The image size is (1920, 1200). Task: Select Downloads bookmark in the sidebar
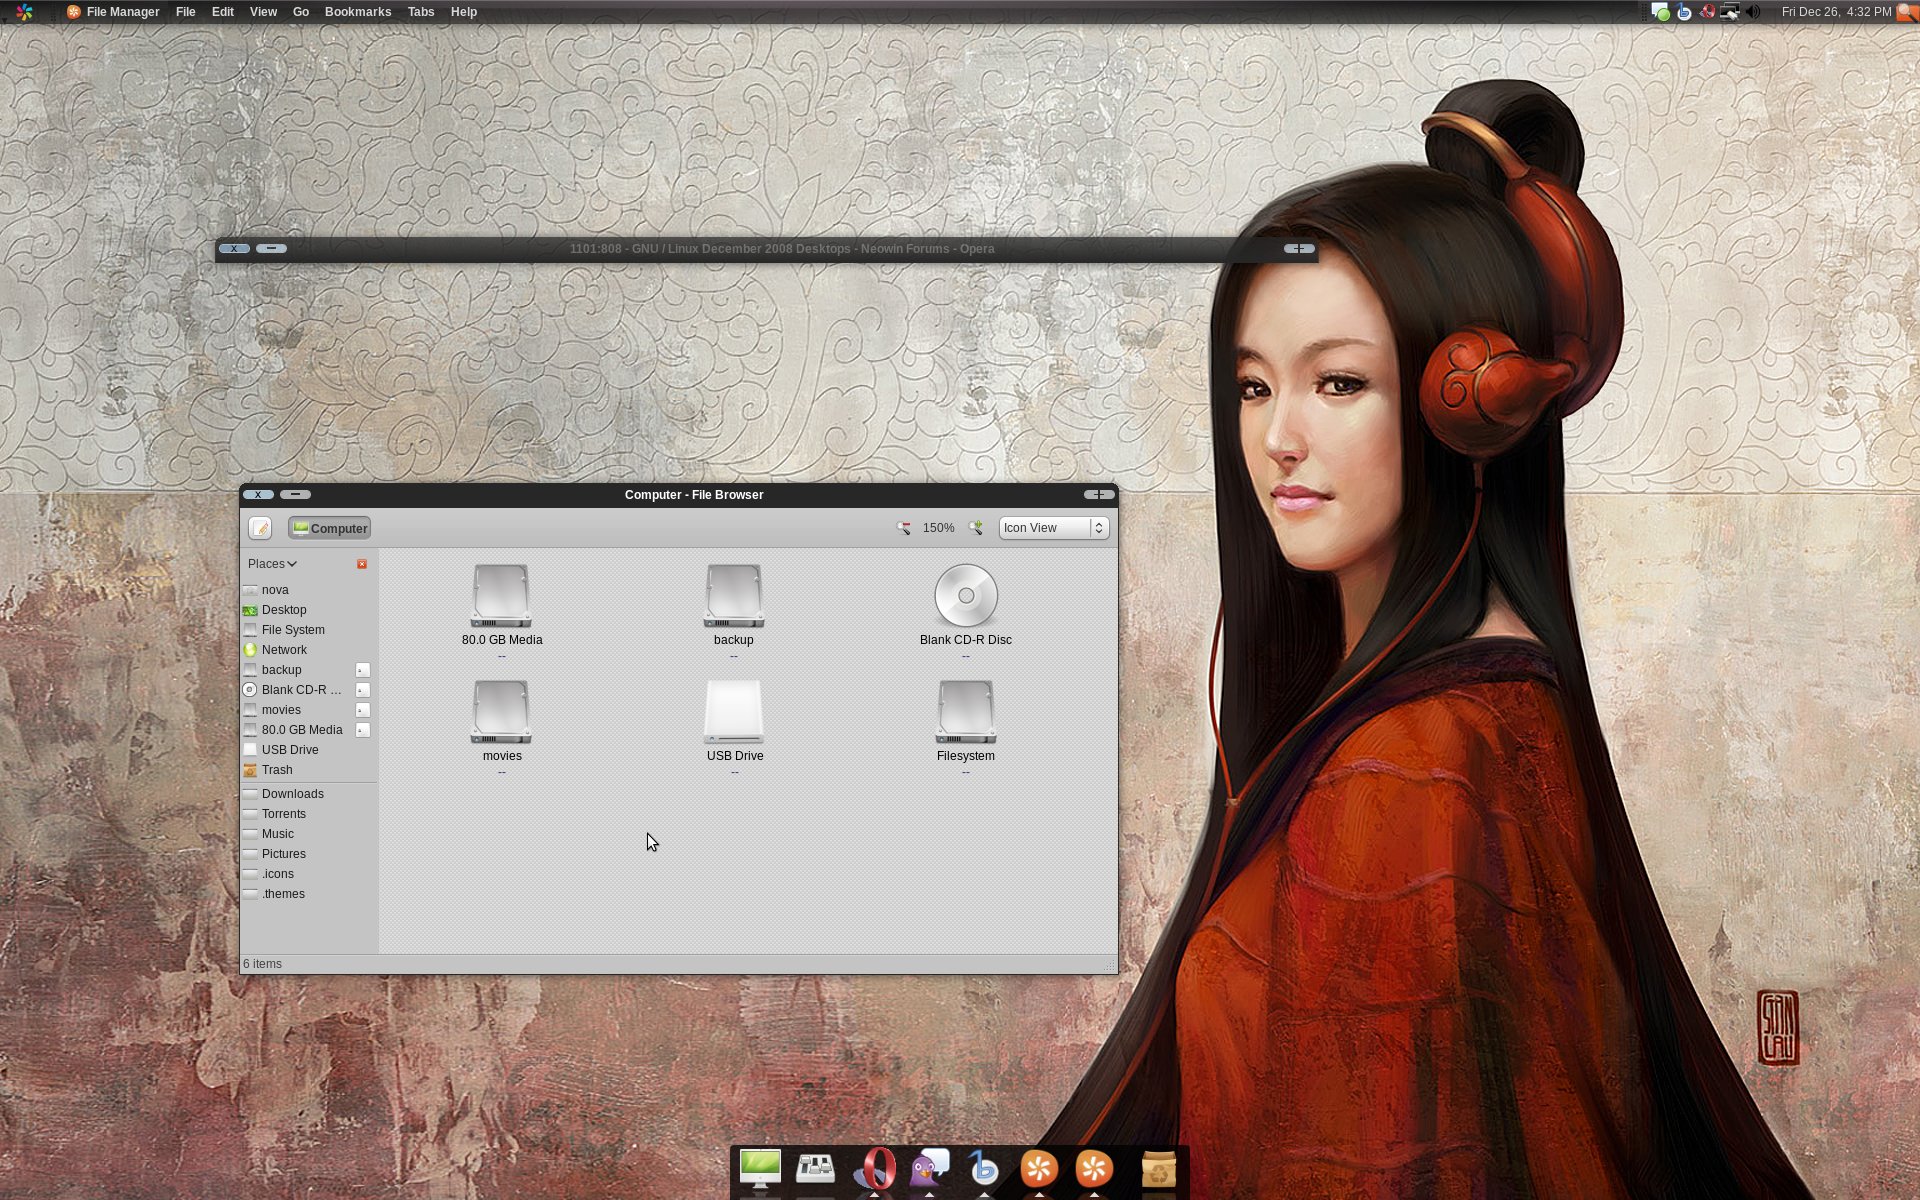[x=292, y=794]
